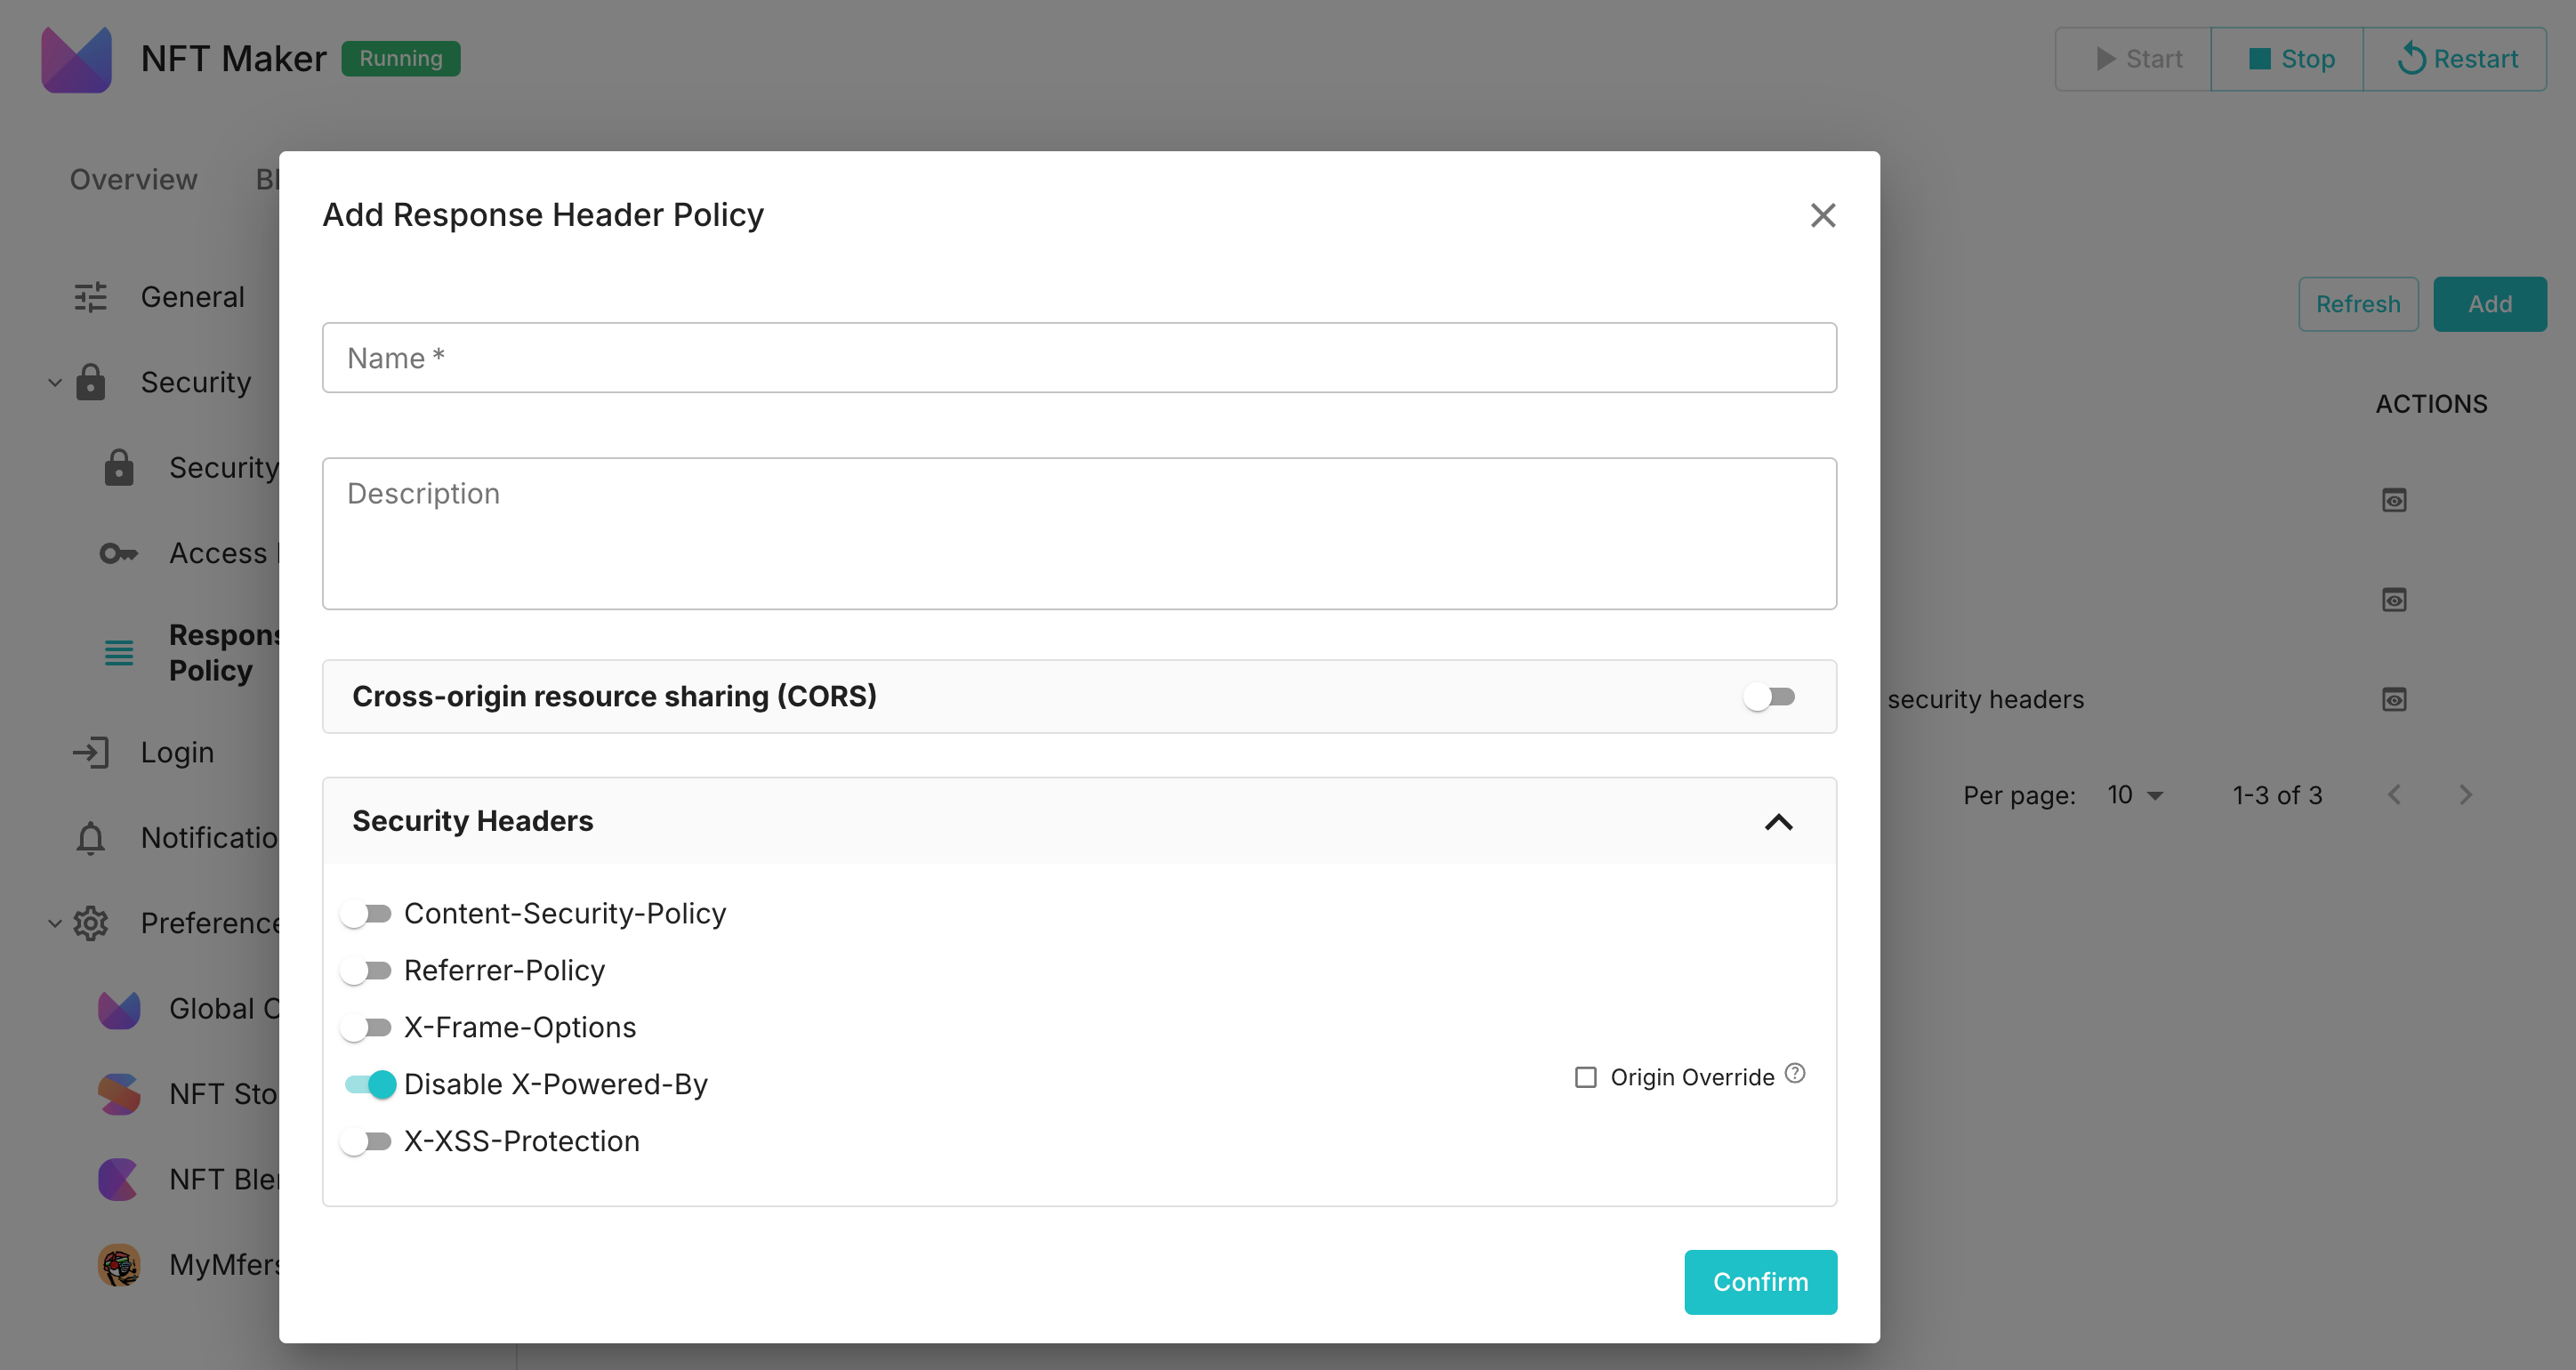Collapse the Security Headers section

coord(1779,821)
